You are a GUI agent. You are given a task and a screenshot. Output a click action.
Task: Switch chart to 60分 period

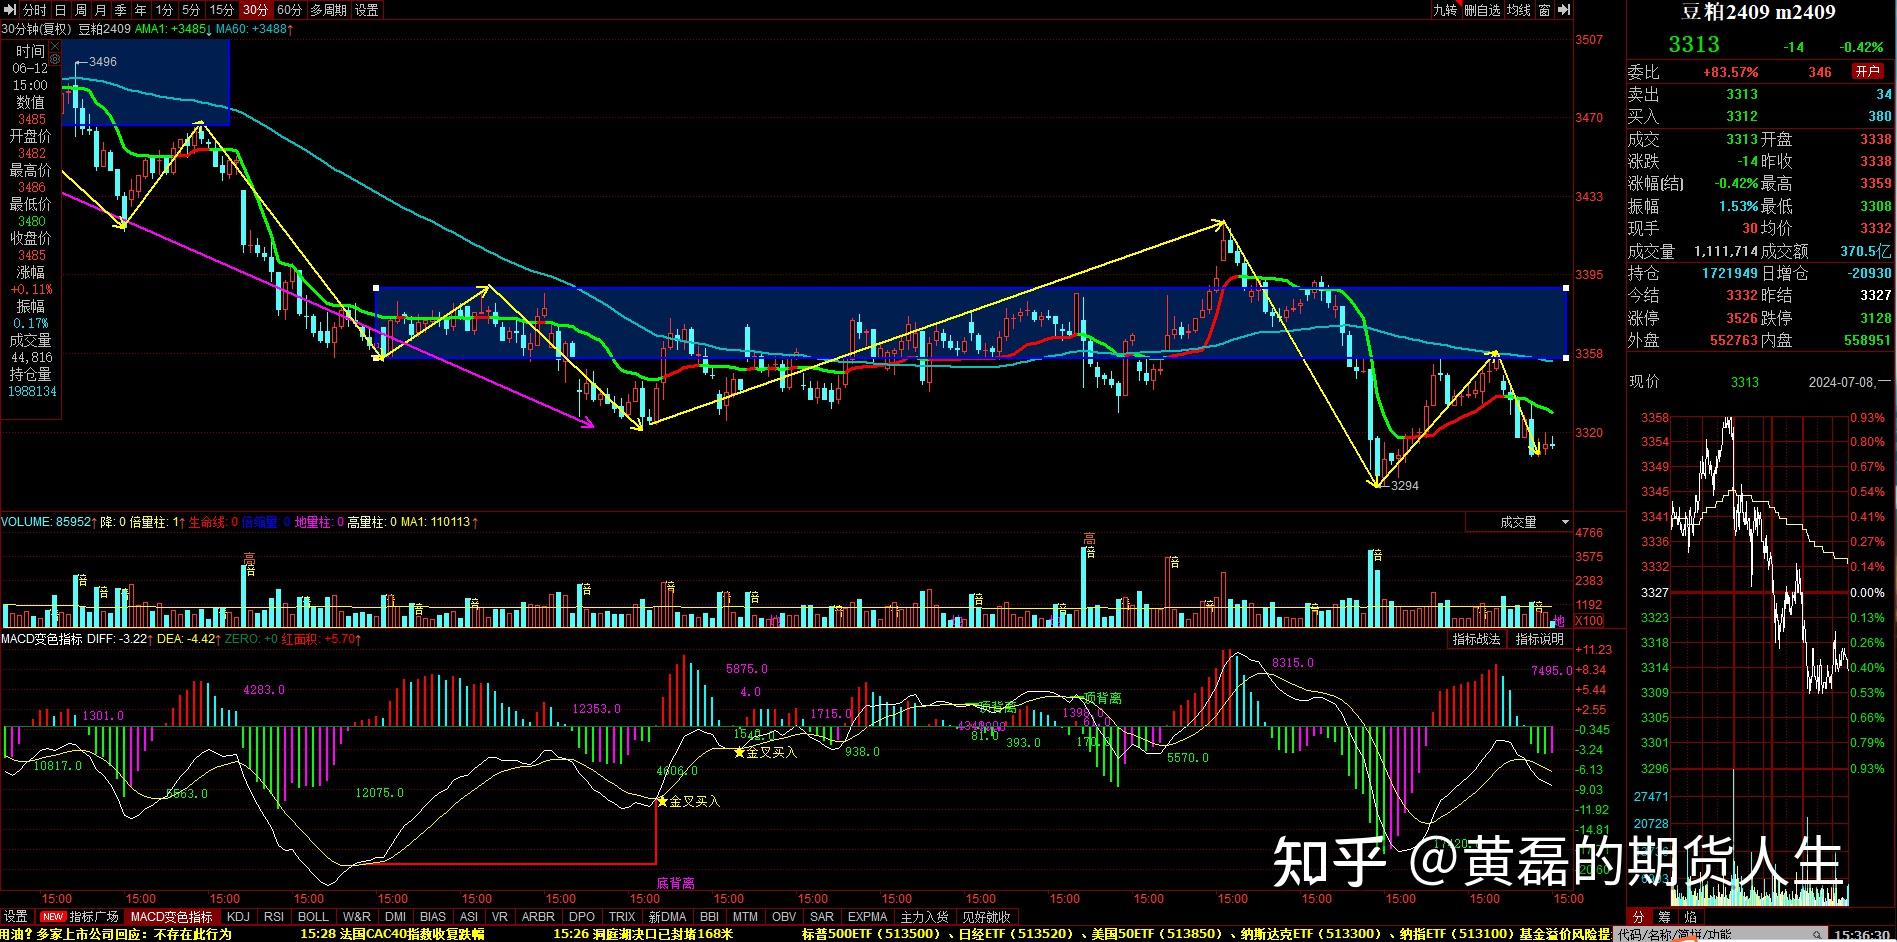click(x=289, y=10)
